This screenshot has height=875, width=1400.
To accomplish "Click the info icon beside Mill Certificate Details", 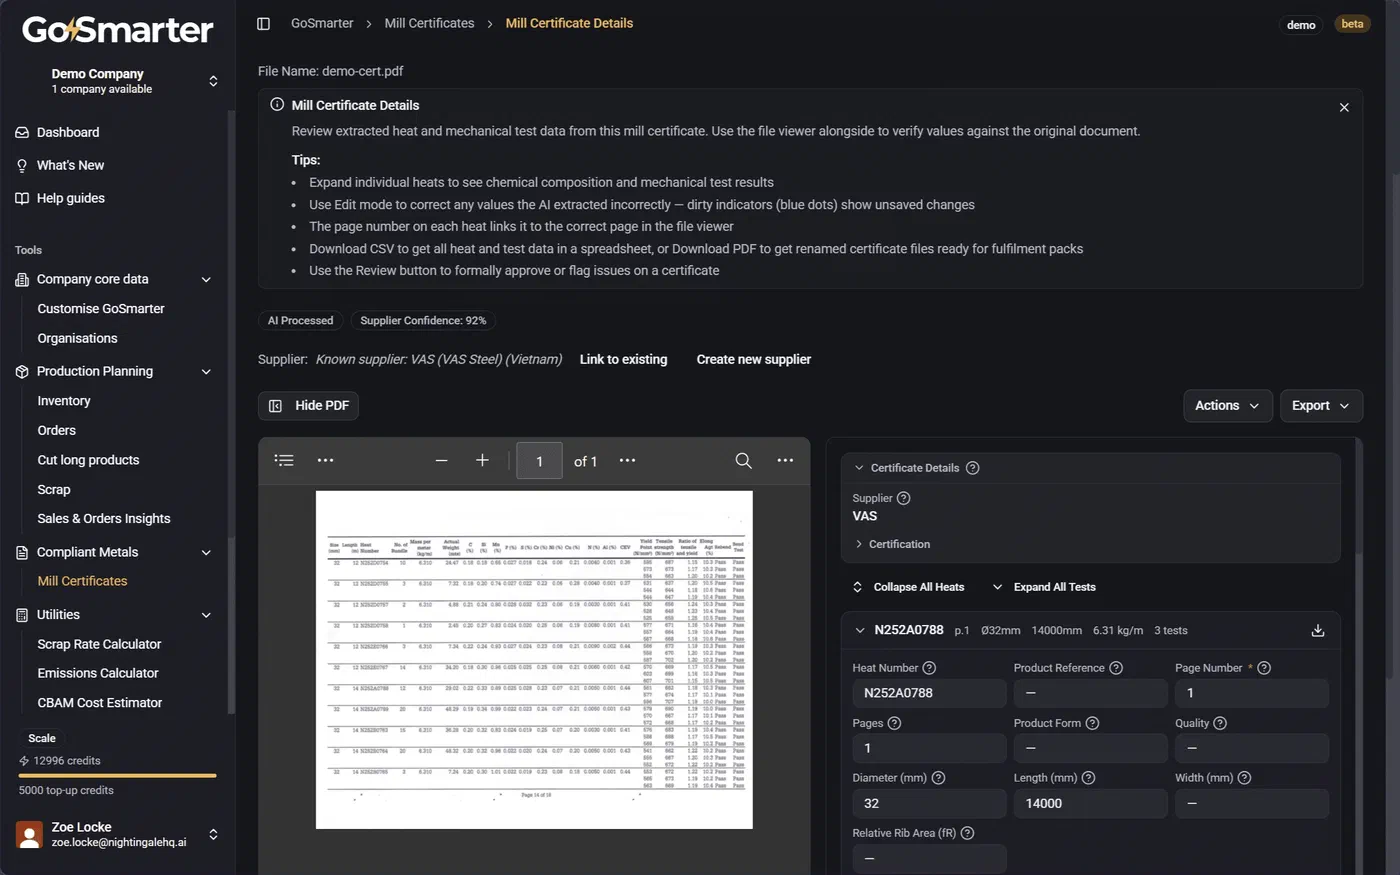I will [277, 104].
